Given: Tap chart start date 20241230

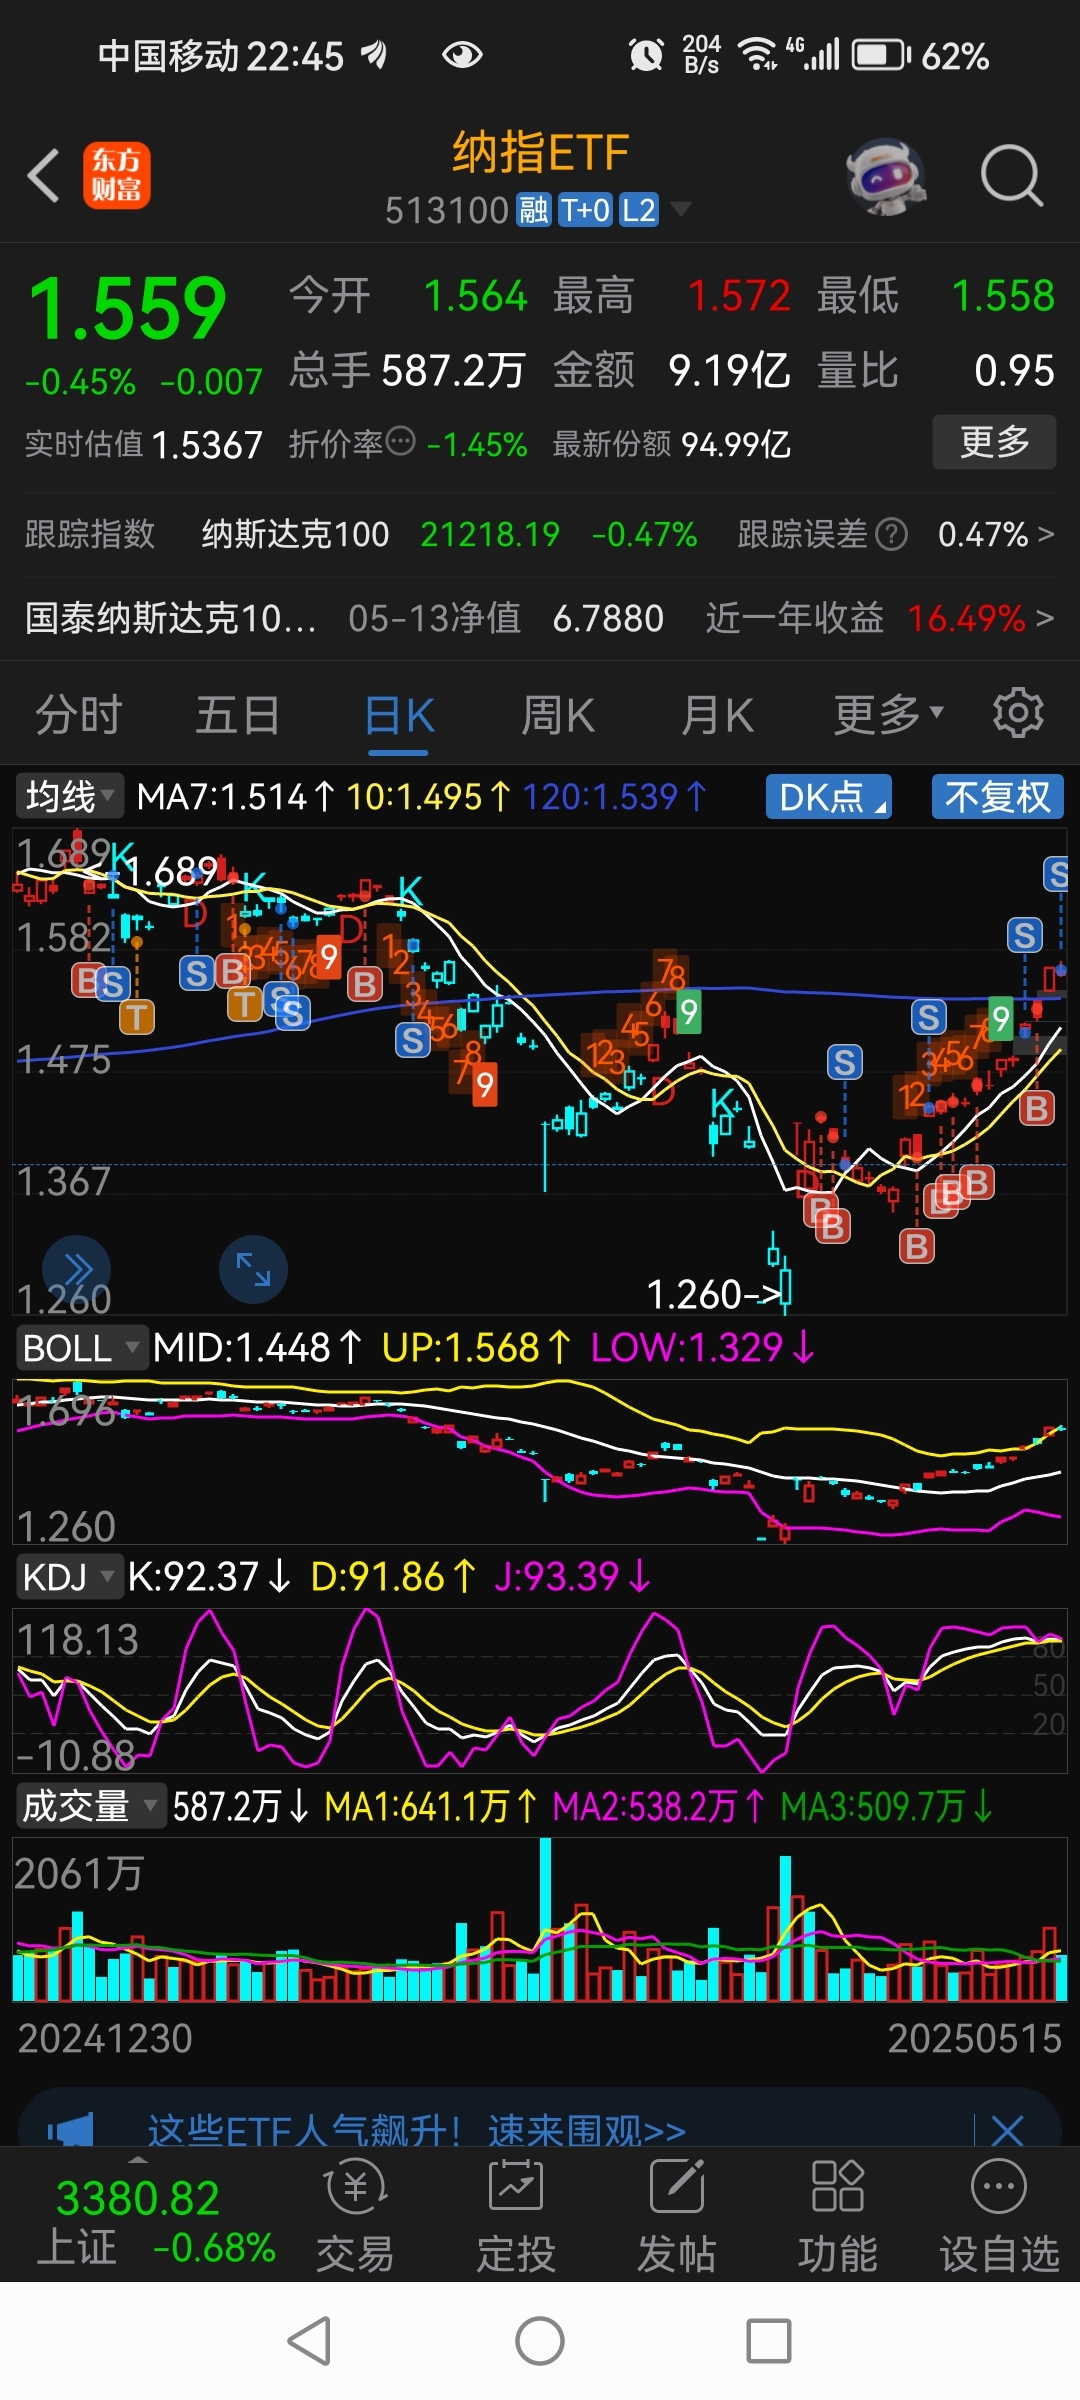Looking at the screenshot, I should coord(105,2038).
